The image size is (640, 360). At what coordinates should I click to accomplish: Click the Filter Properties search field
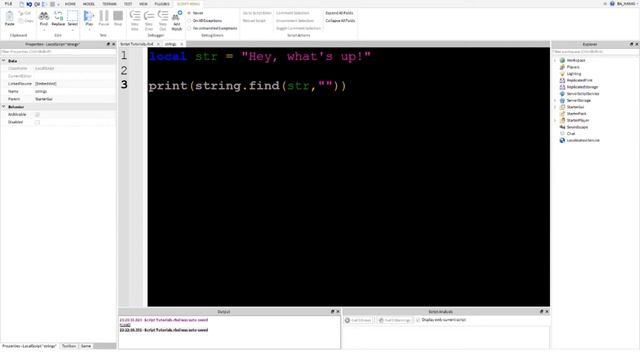tap(58, 52)
